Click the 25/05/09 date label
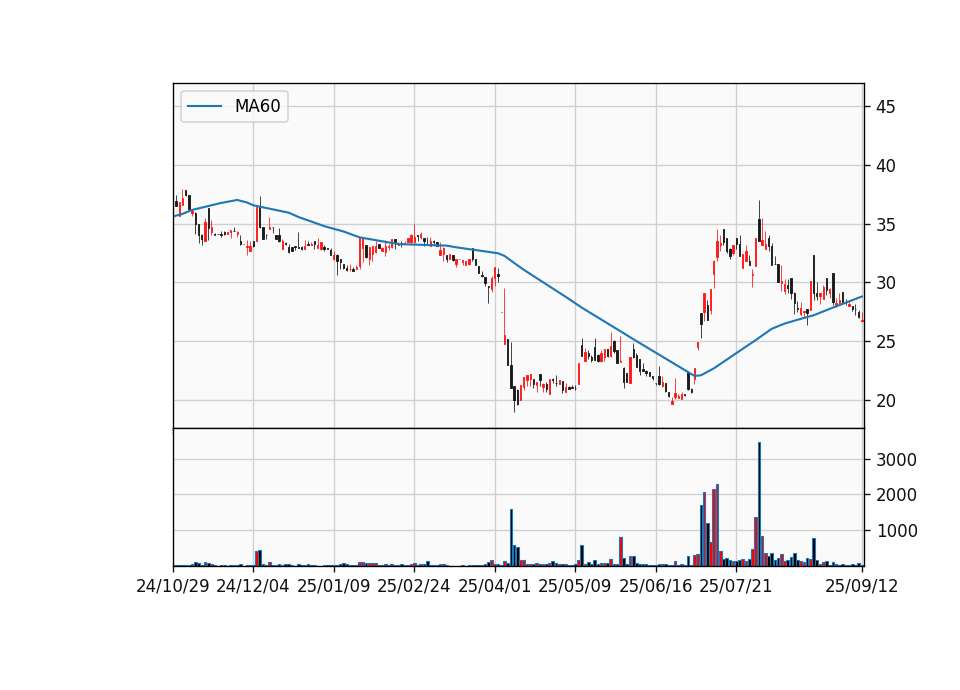Image resolution: width=960 pixels, height=690 pixels. click(575, 586)
